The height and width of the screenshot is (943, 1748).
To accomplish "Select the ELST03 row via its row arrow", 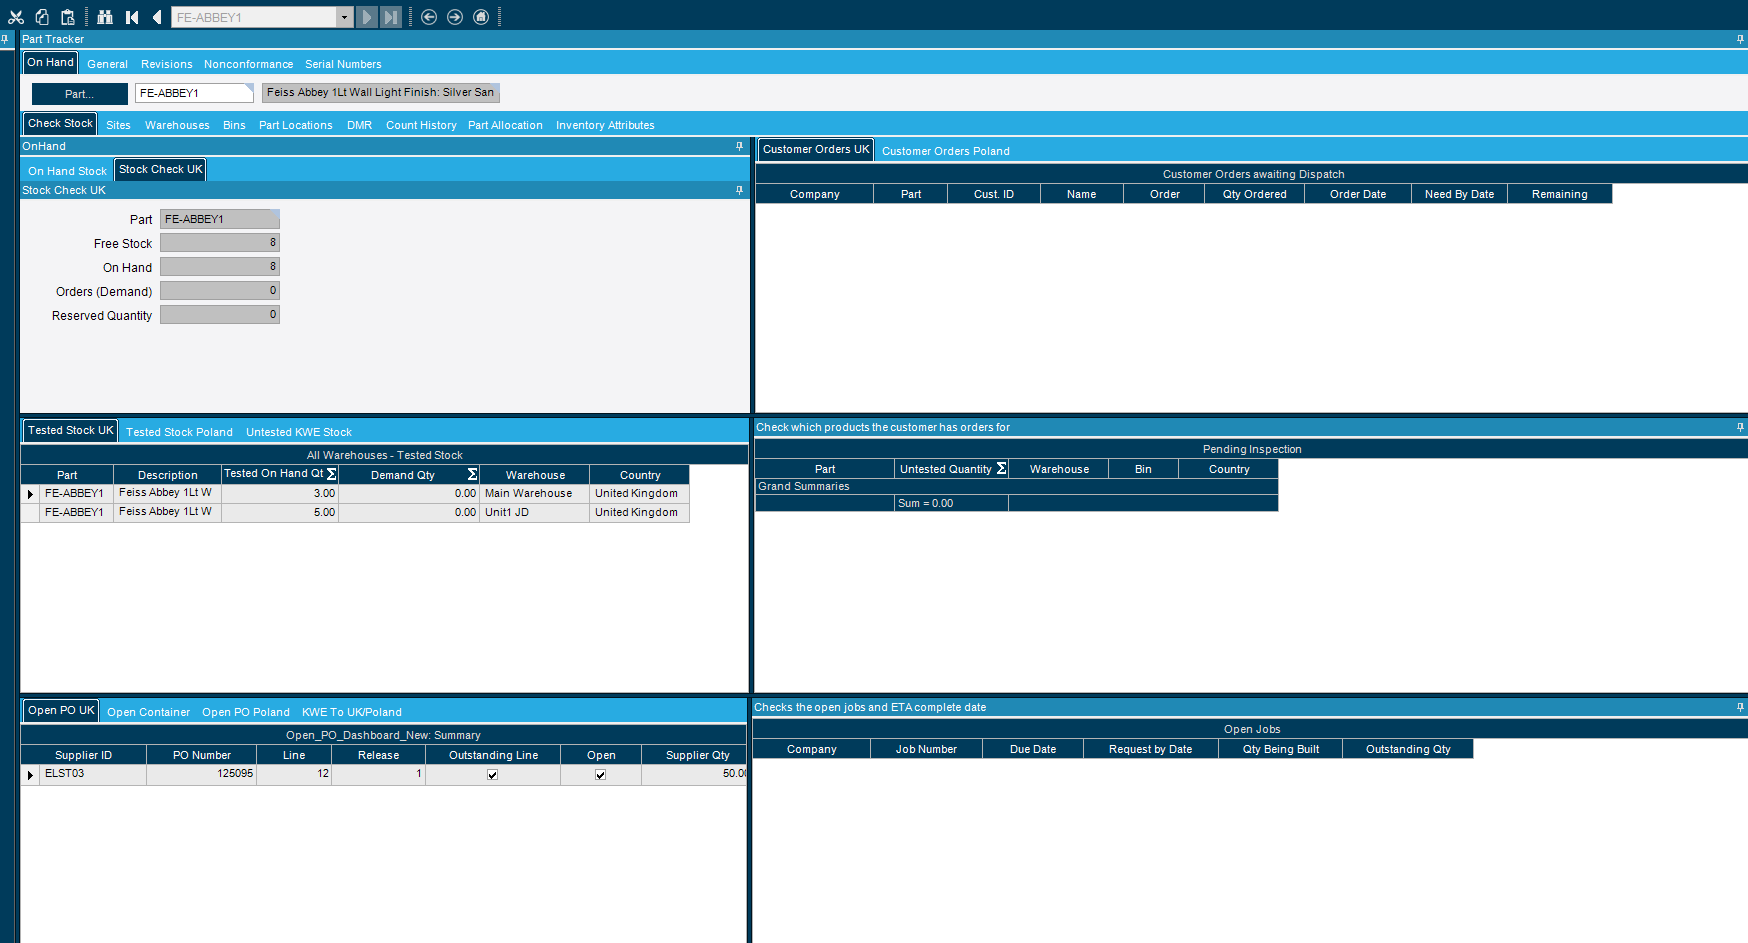I will coord(30,774).
